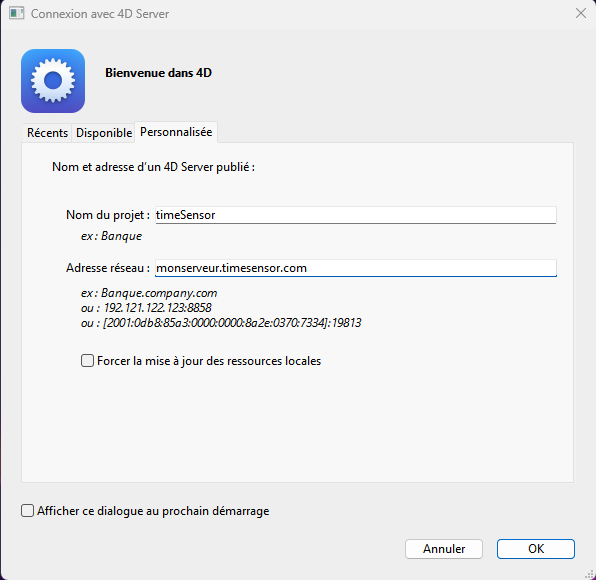Click the 'ex : Banque.company.com' example
This screenshot has height=580, width=596.
tap(149, 293)
